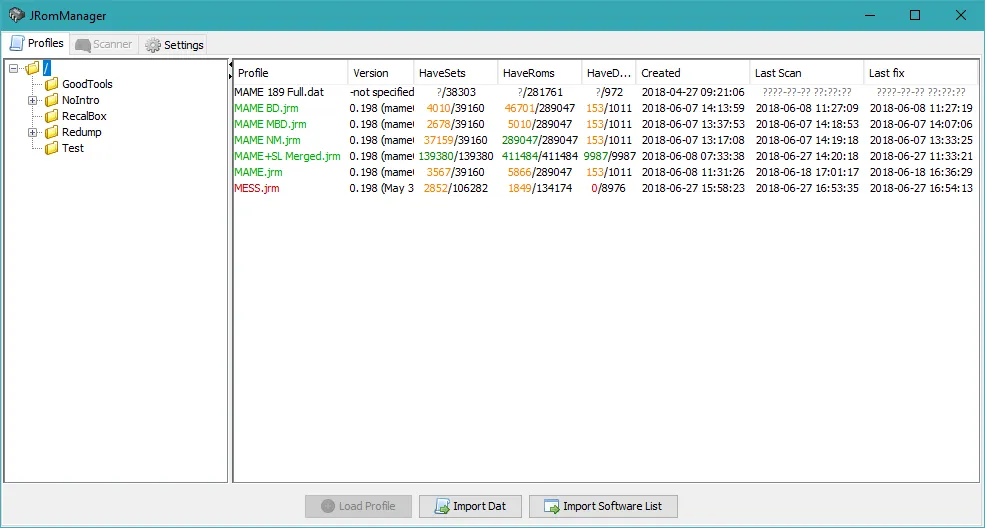Click the root open-folder icon
This screenshot has height=528, width=985.
(33, 67)
